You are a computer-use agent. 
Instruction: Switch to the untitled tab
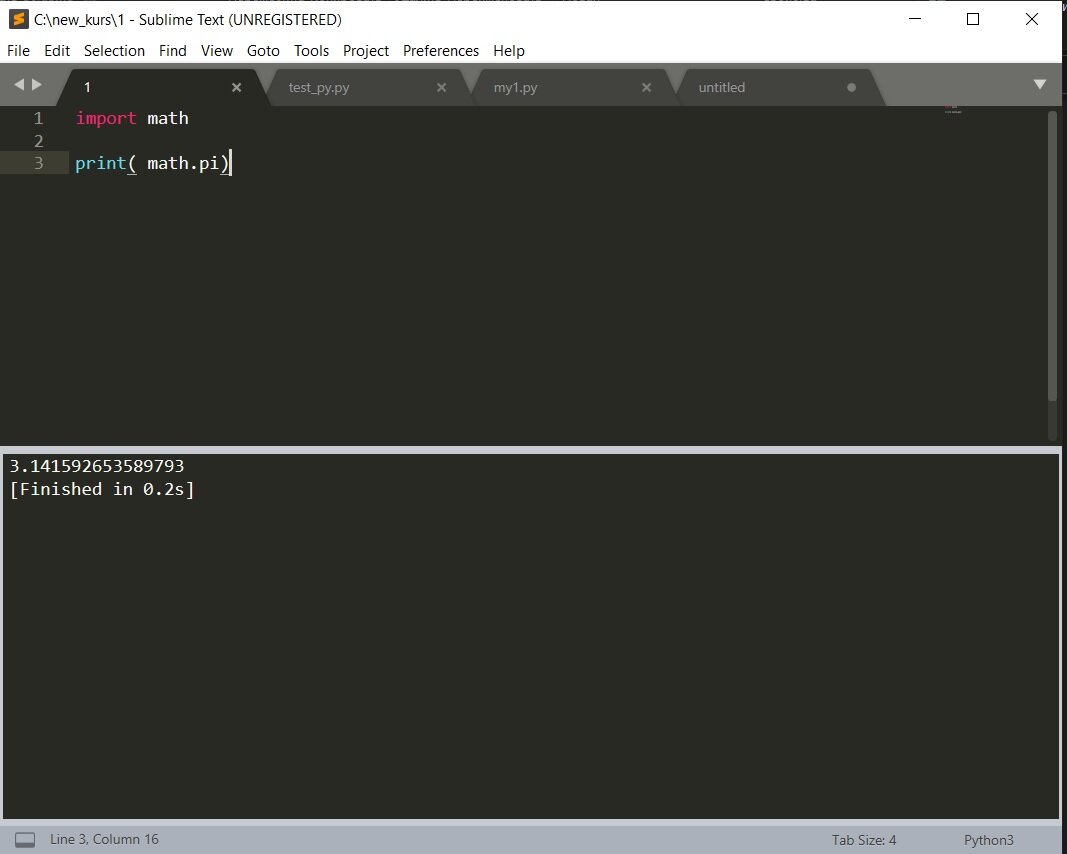click(722, 87)
